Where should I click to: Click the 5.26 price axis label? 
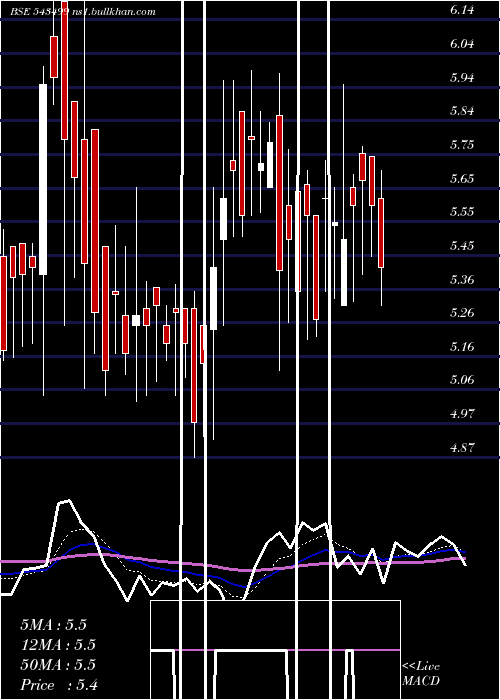(462, 312)
